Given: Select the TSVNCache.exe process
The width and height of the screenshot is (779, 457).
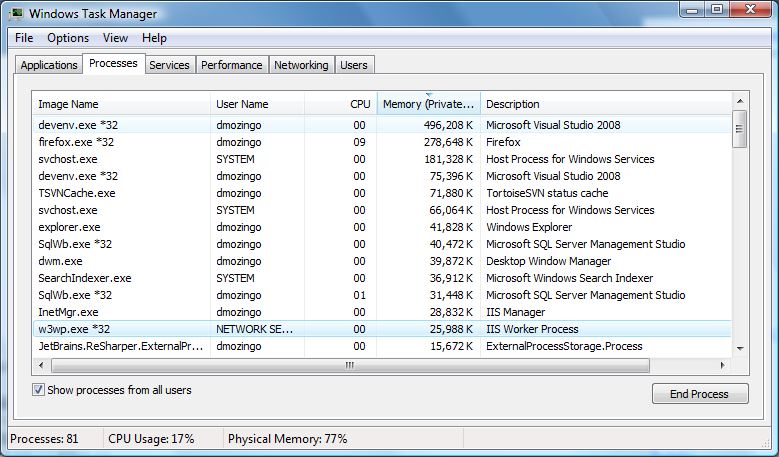Looking at the screenshot, I should coord(382,193).
